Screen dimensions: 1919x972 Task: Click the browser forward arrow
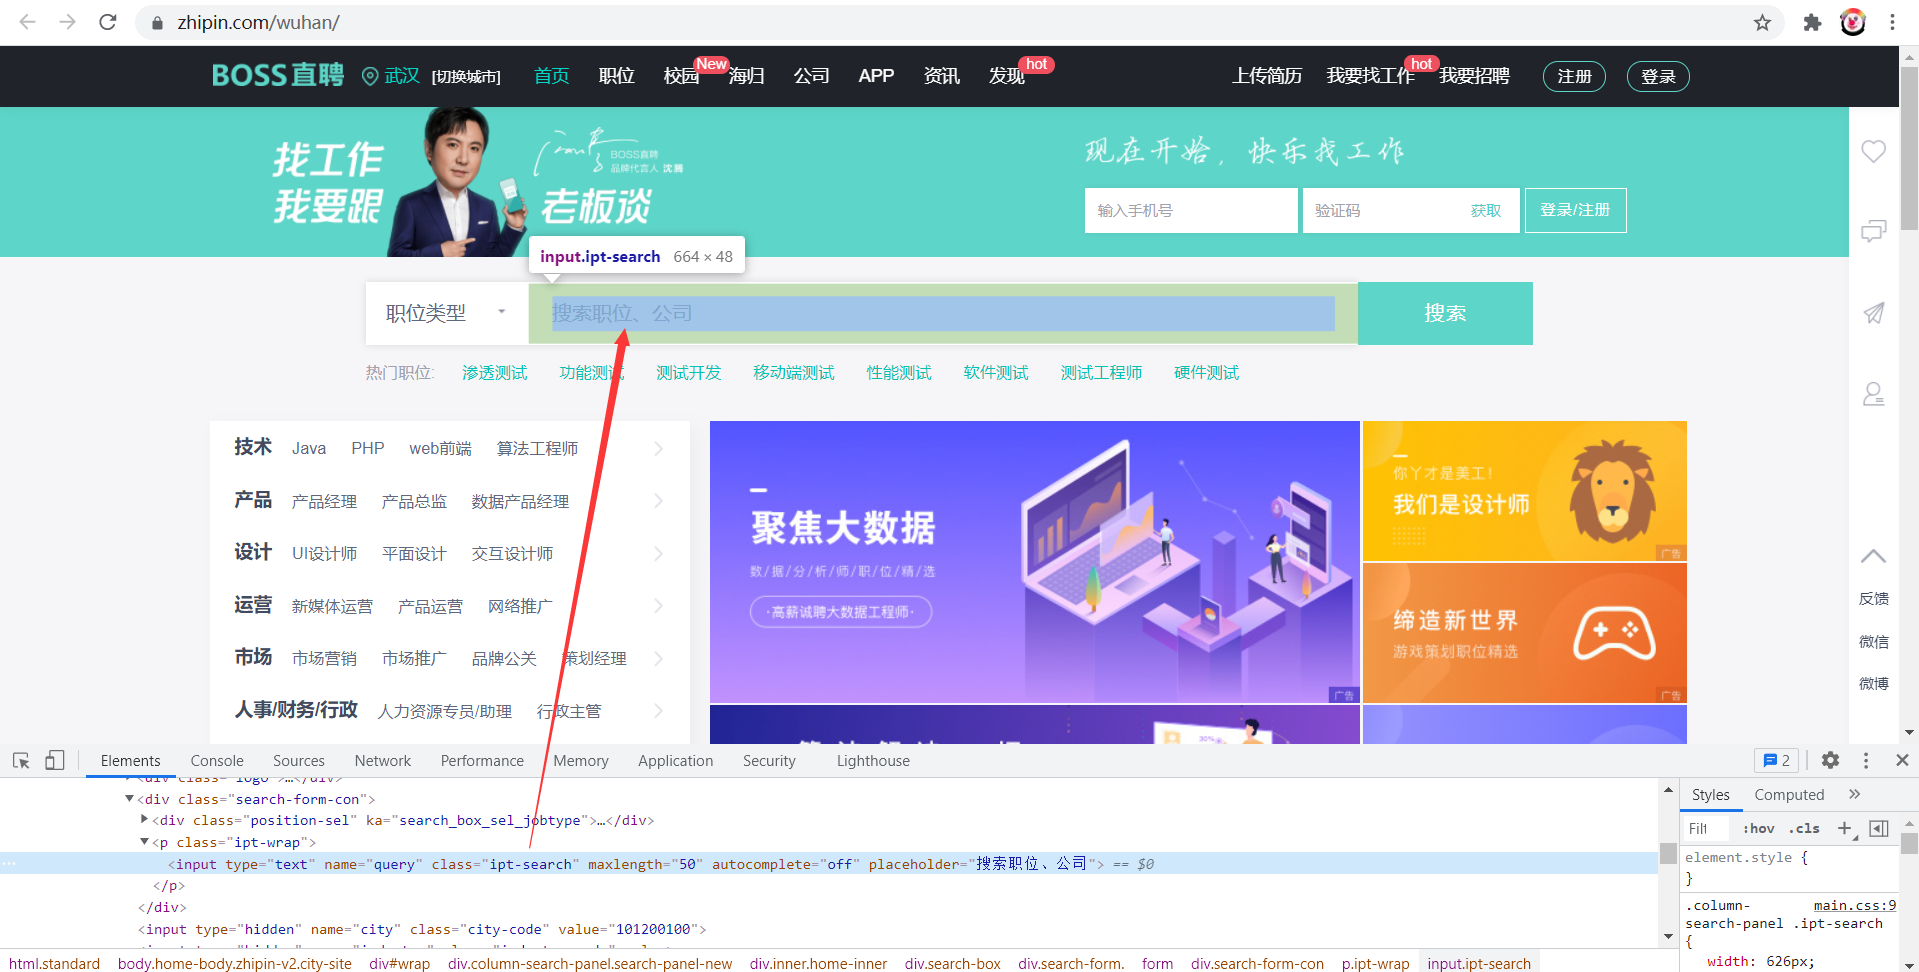coord(67,22)
